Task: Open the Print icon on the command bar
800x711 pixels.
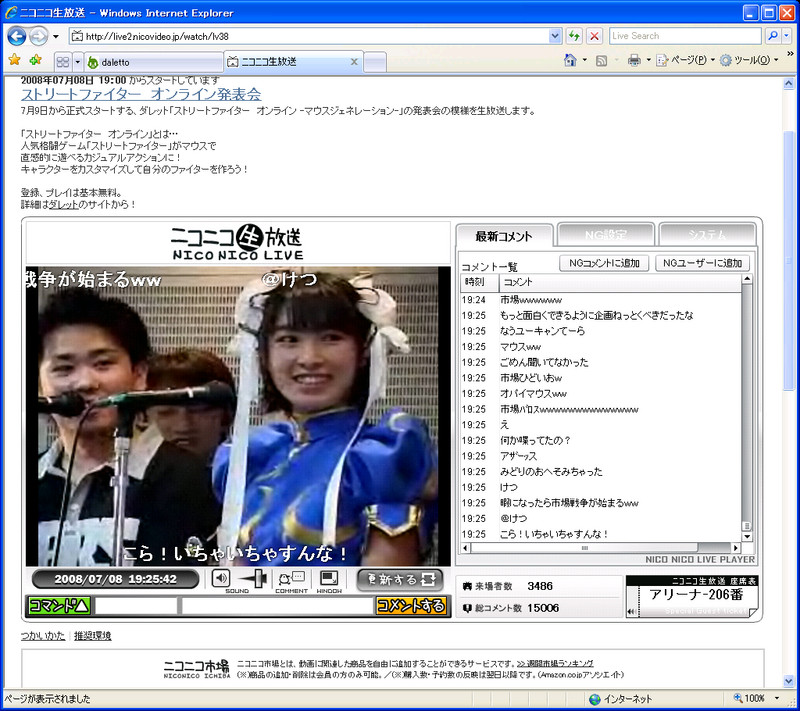Action: [x=633, y=61]
